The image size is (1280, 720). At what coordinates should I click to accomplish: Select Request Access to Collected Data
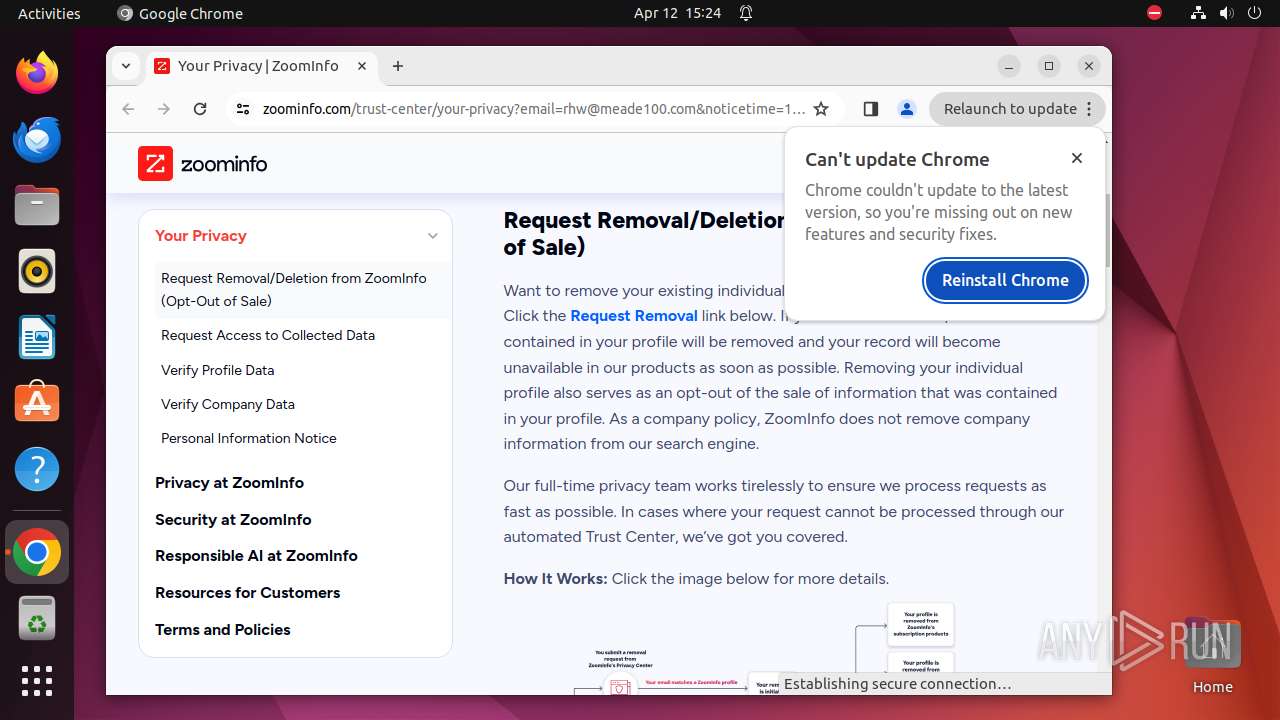click(x=268, y=335)
